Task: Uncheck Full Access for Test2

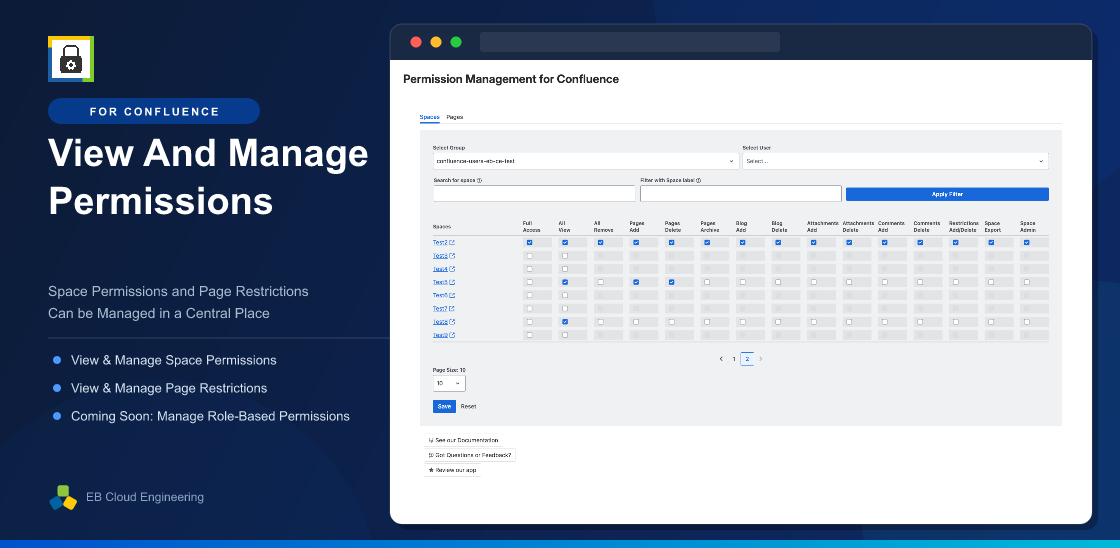Action: pyautogui.click(x=529, y=243)
